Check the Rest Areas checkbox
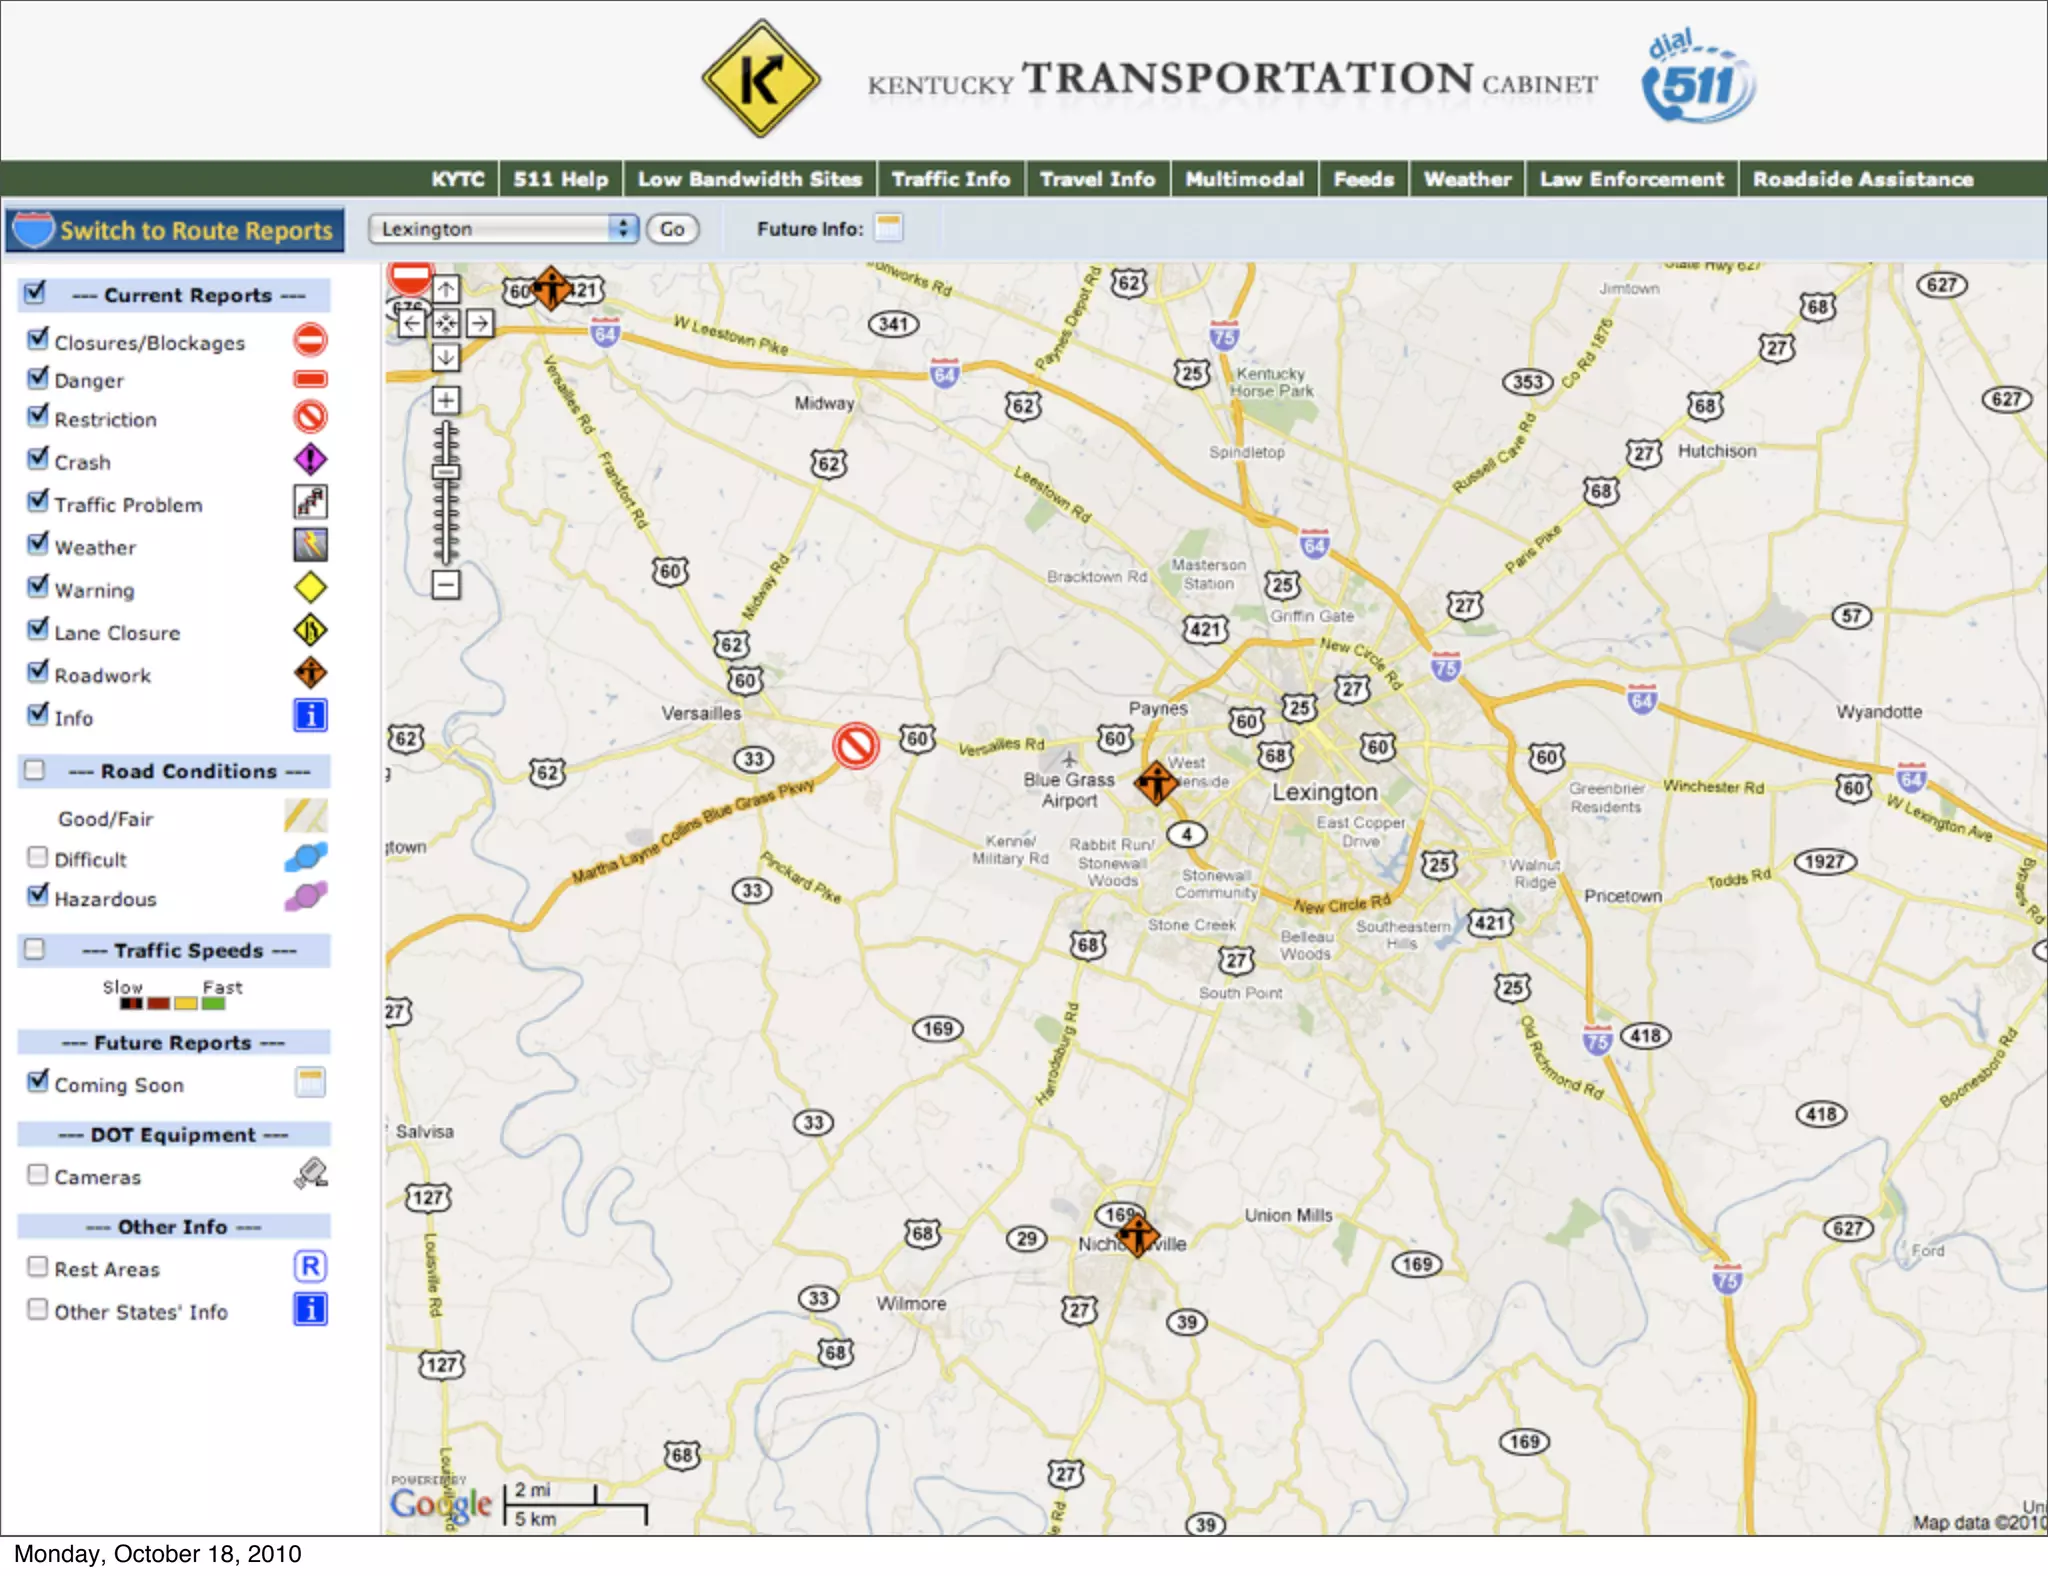 tap(38, 1266)
